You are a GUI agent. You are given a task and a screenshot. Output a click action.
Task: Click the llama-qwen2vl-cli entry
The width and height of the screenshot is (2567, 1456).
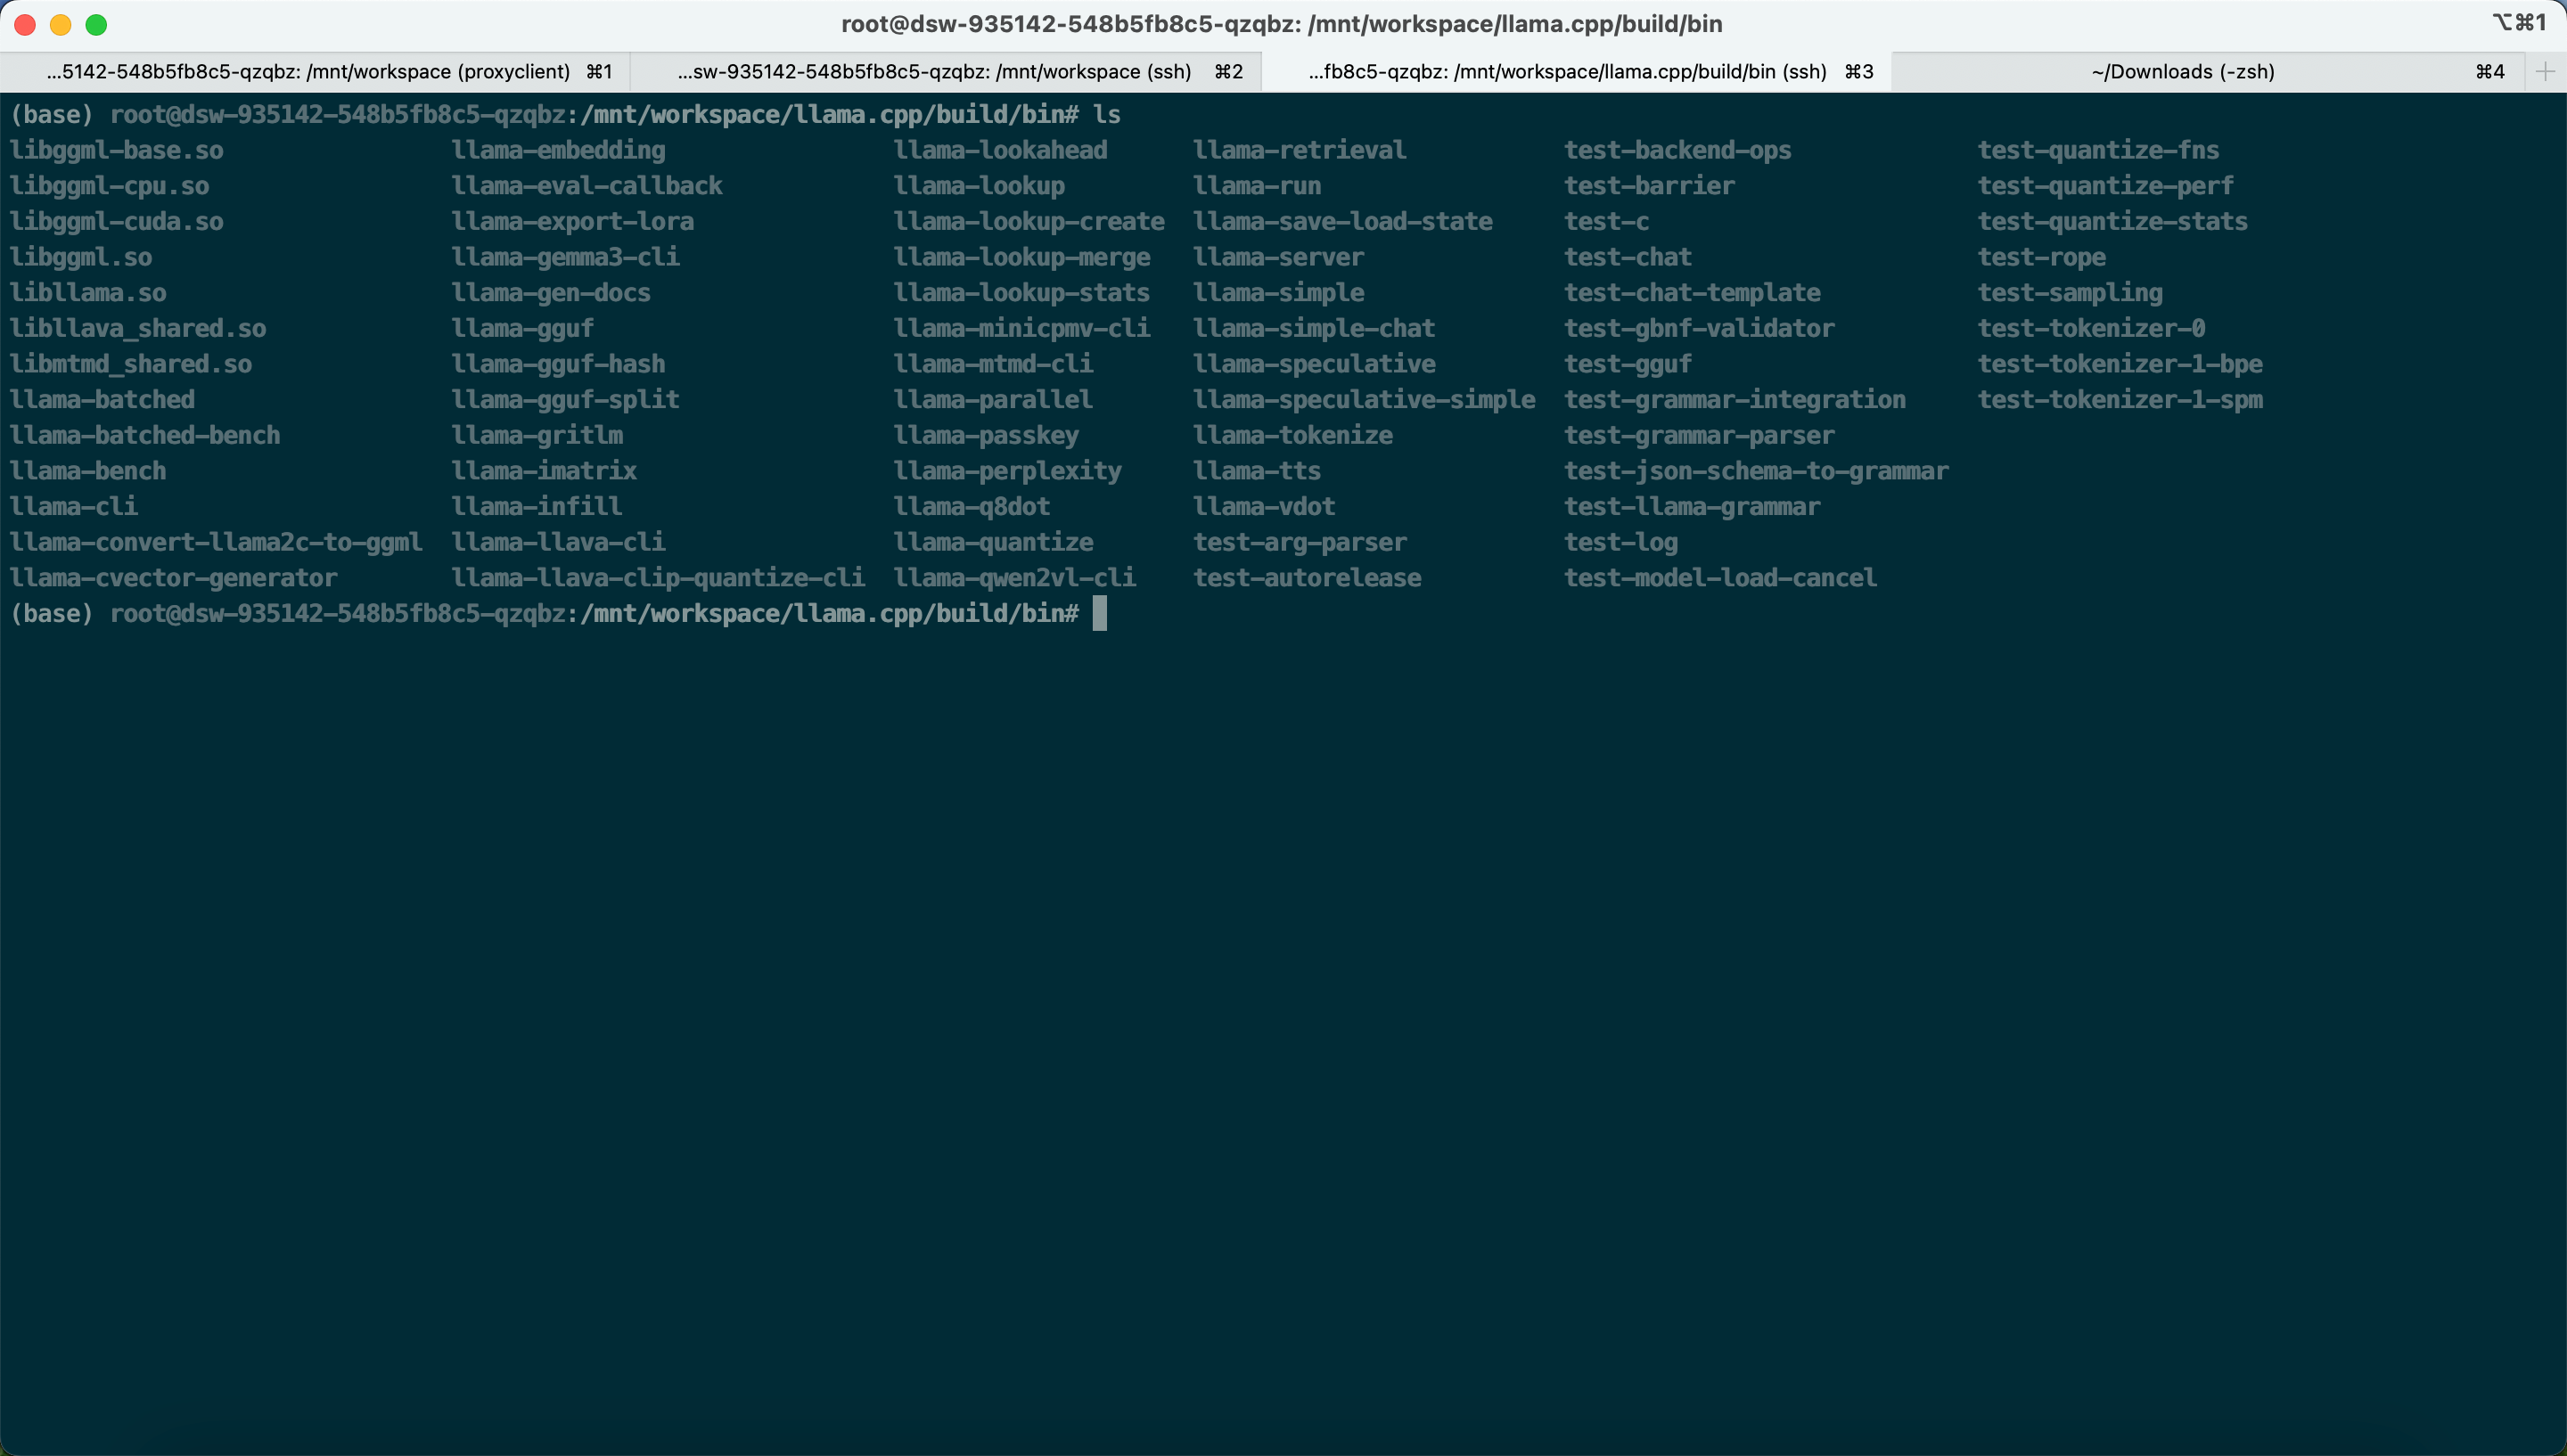(1015, 578)
